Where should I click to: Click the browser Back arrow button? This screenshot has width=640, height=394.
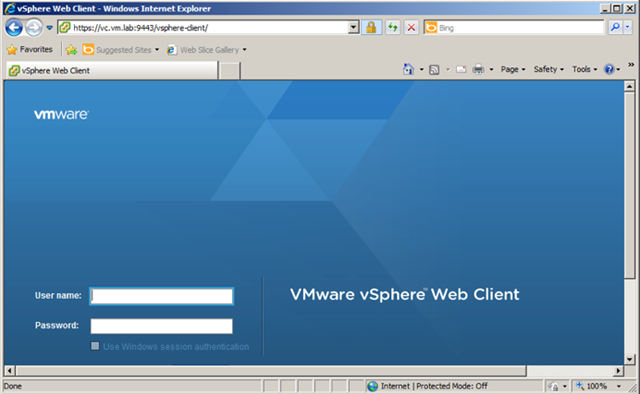tap(14, 28)
